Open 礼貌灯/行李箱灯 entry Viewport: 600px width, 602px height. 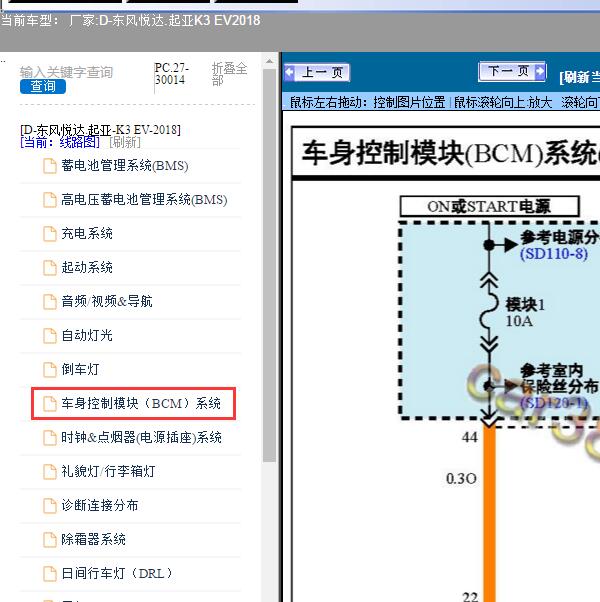tap(108, 471)
